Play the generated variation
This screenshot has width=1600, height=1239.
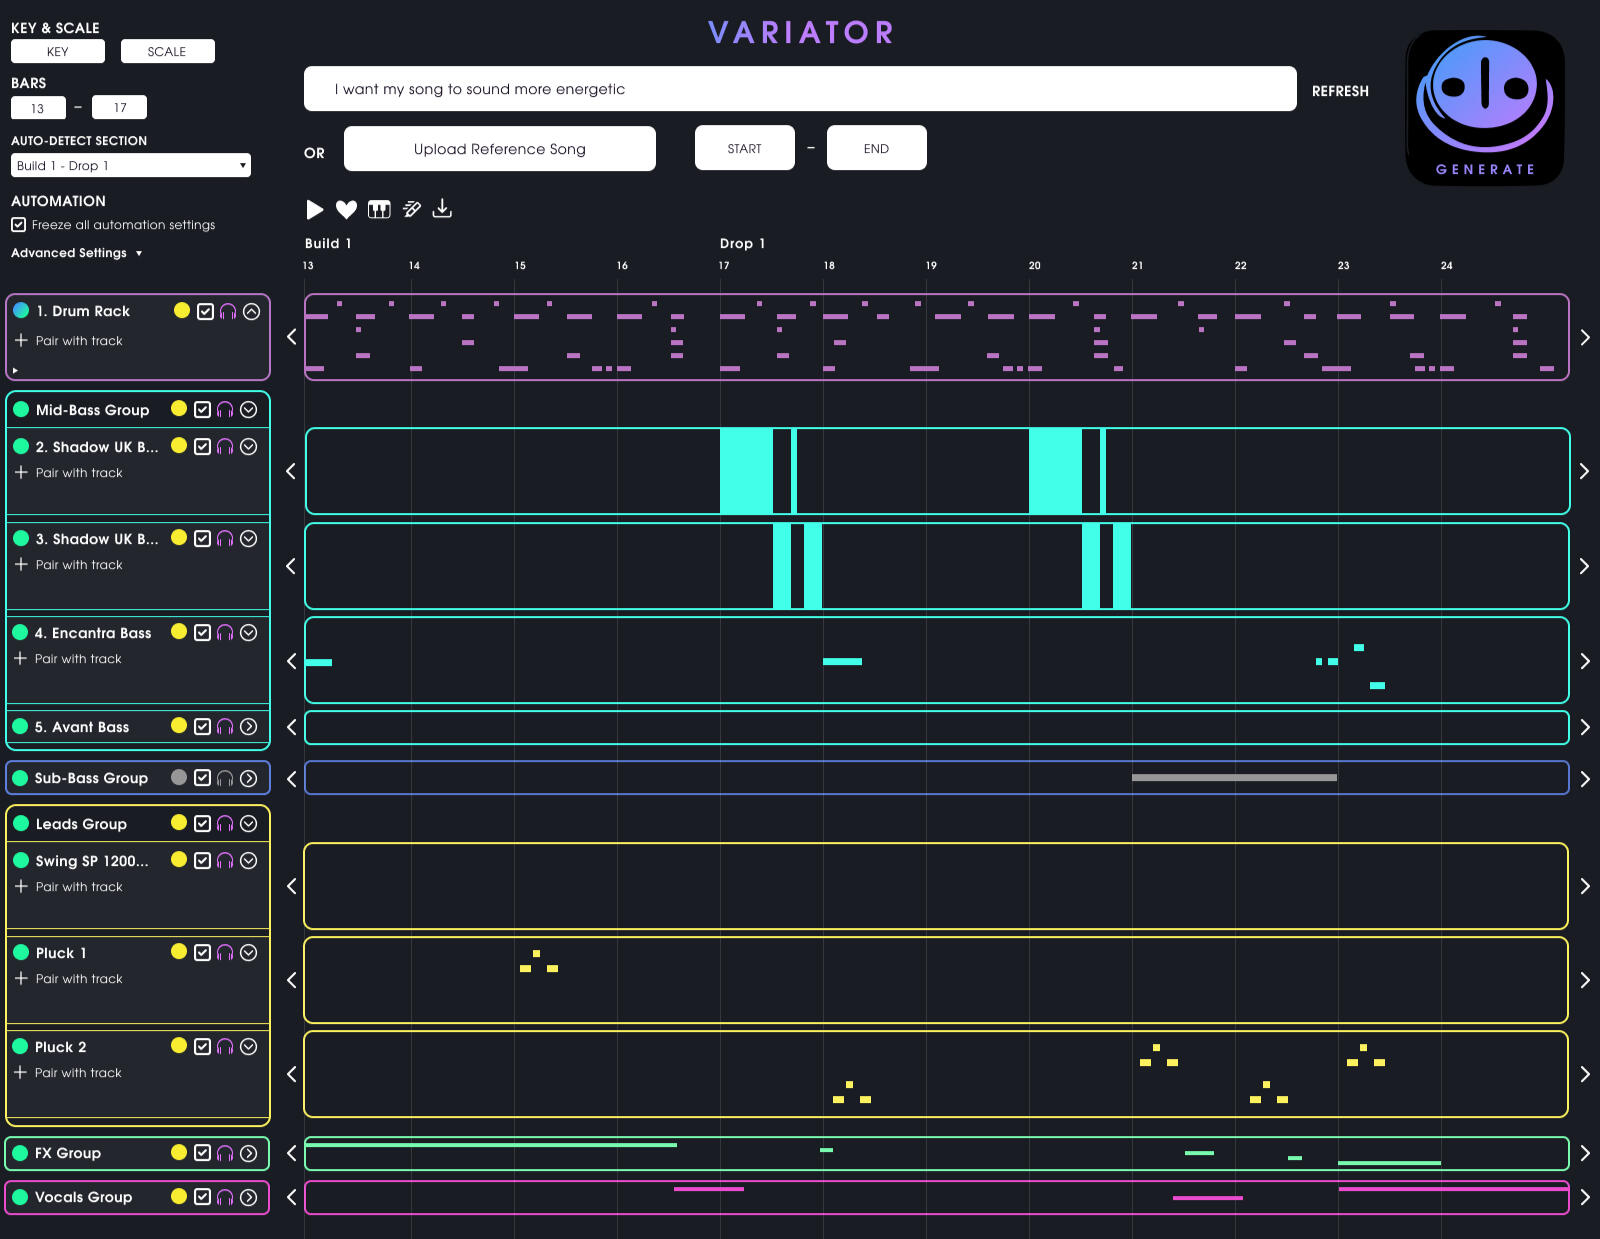pos(315,209)
